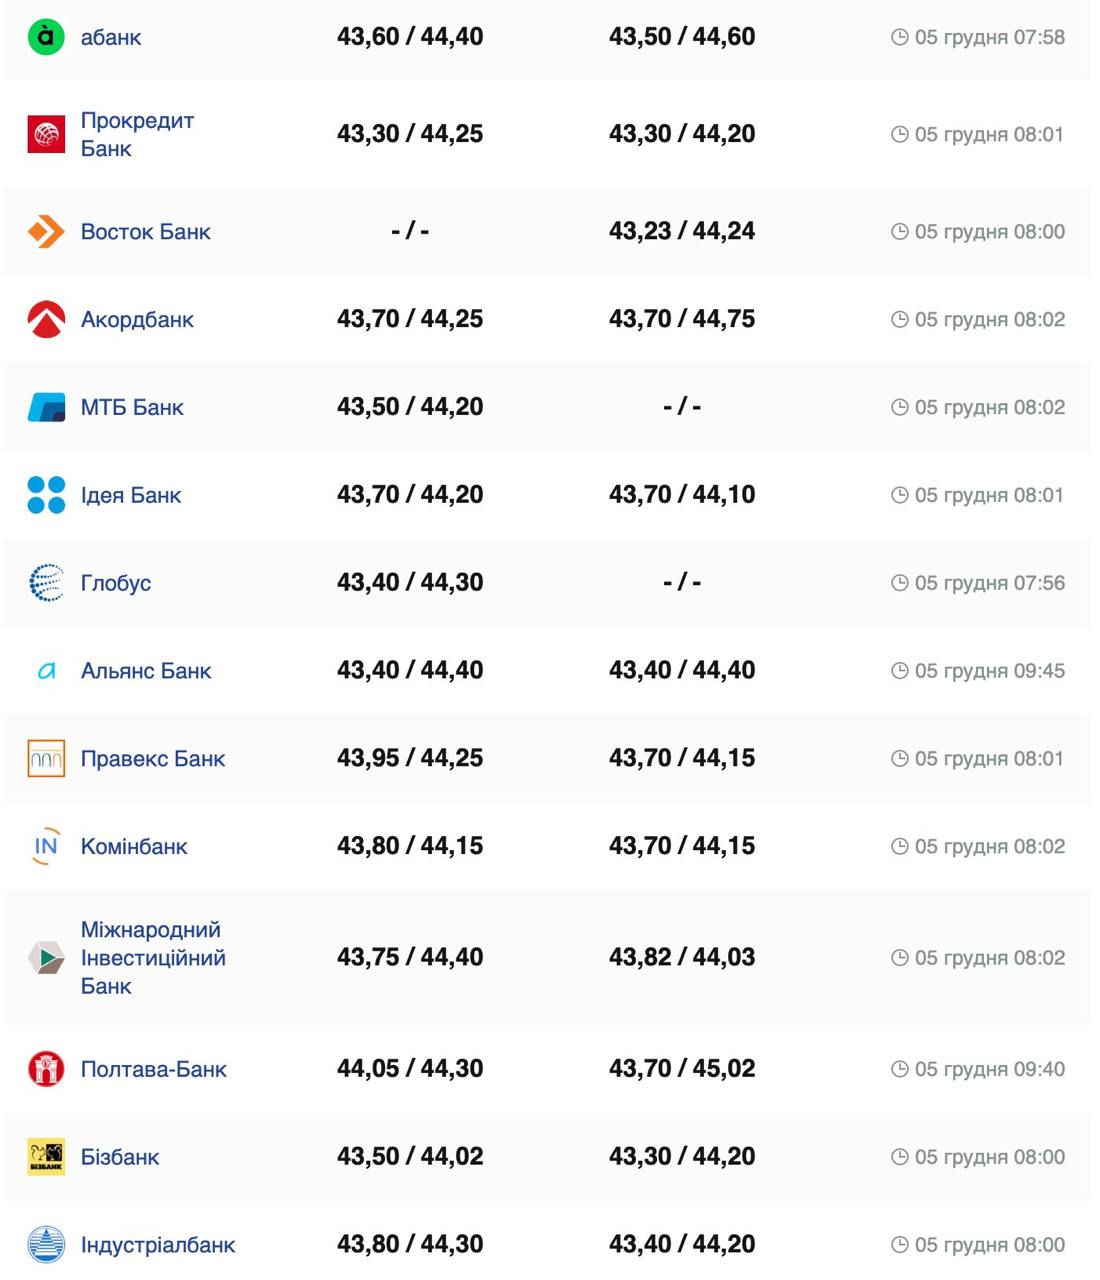Click the red Прокредит Банк logo
This screenshot has height=1280, width=1100.
coord(46,134)
